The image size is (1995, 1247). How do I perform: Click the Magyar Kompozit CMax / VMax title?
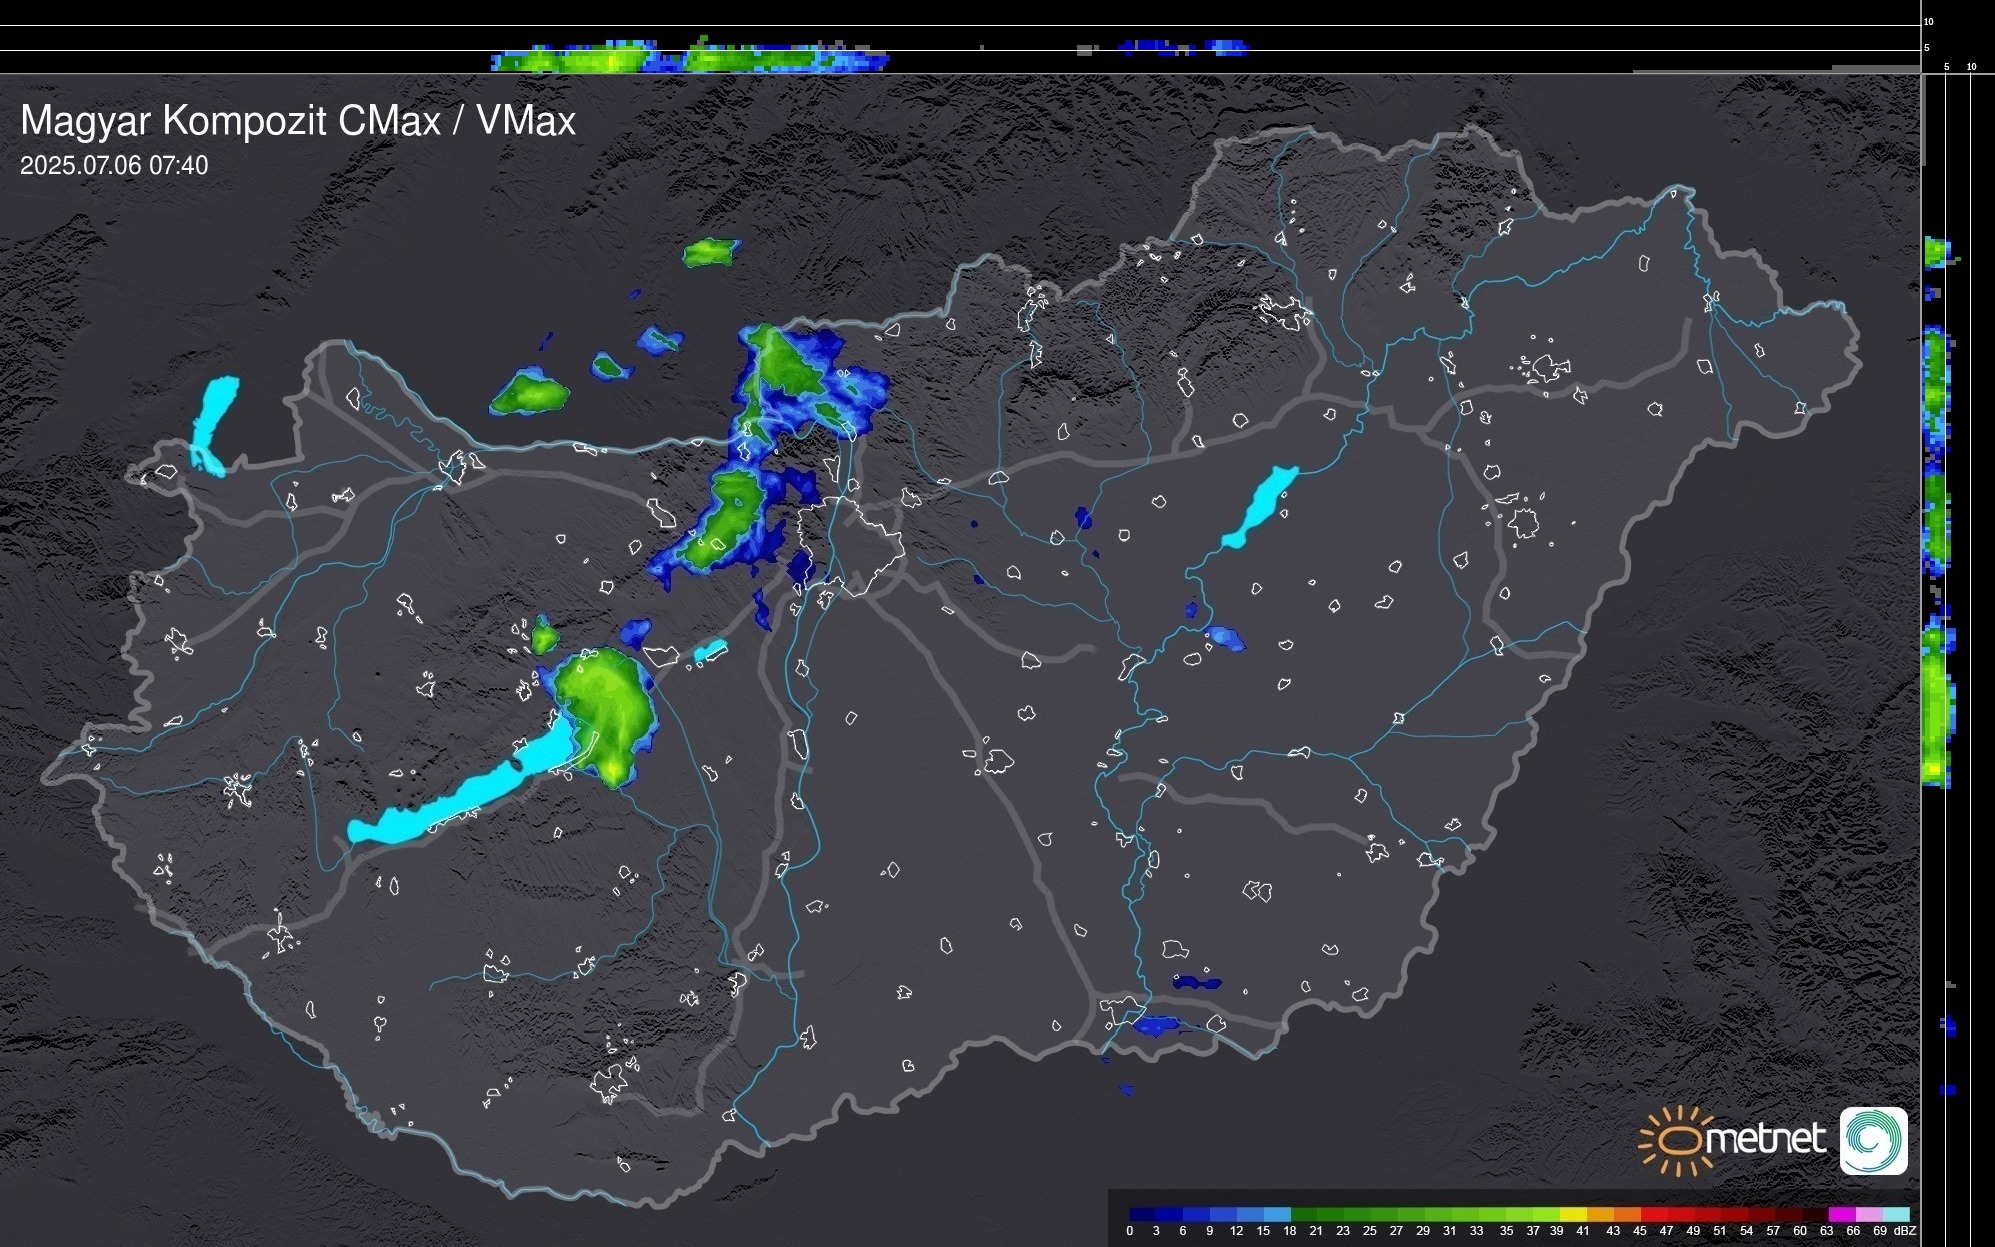[x=298, y=121]
